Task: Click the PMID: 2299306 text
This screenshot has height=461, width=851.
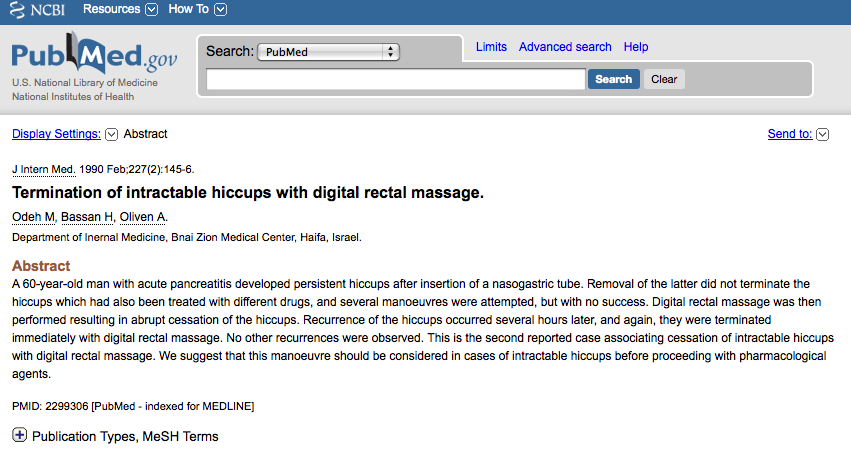Action: coord(50,406)
